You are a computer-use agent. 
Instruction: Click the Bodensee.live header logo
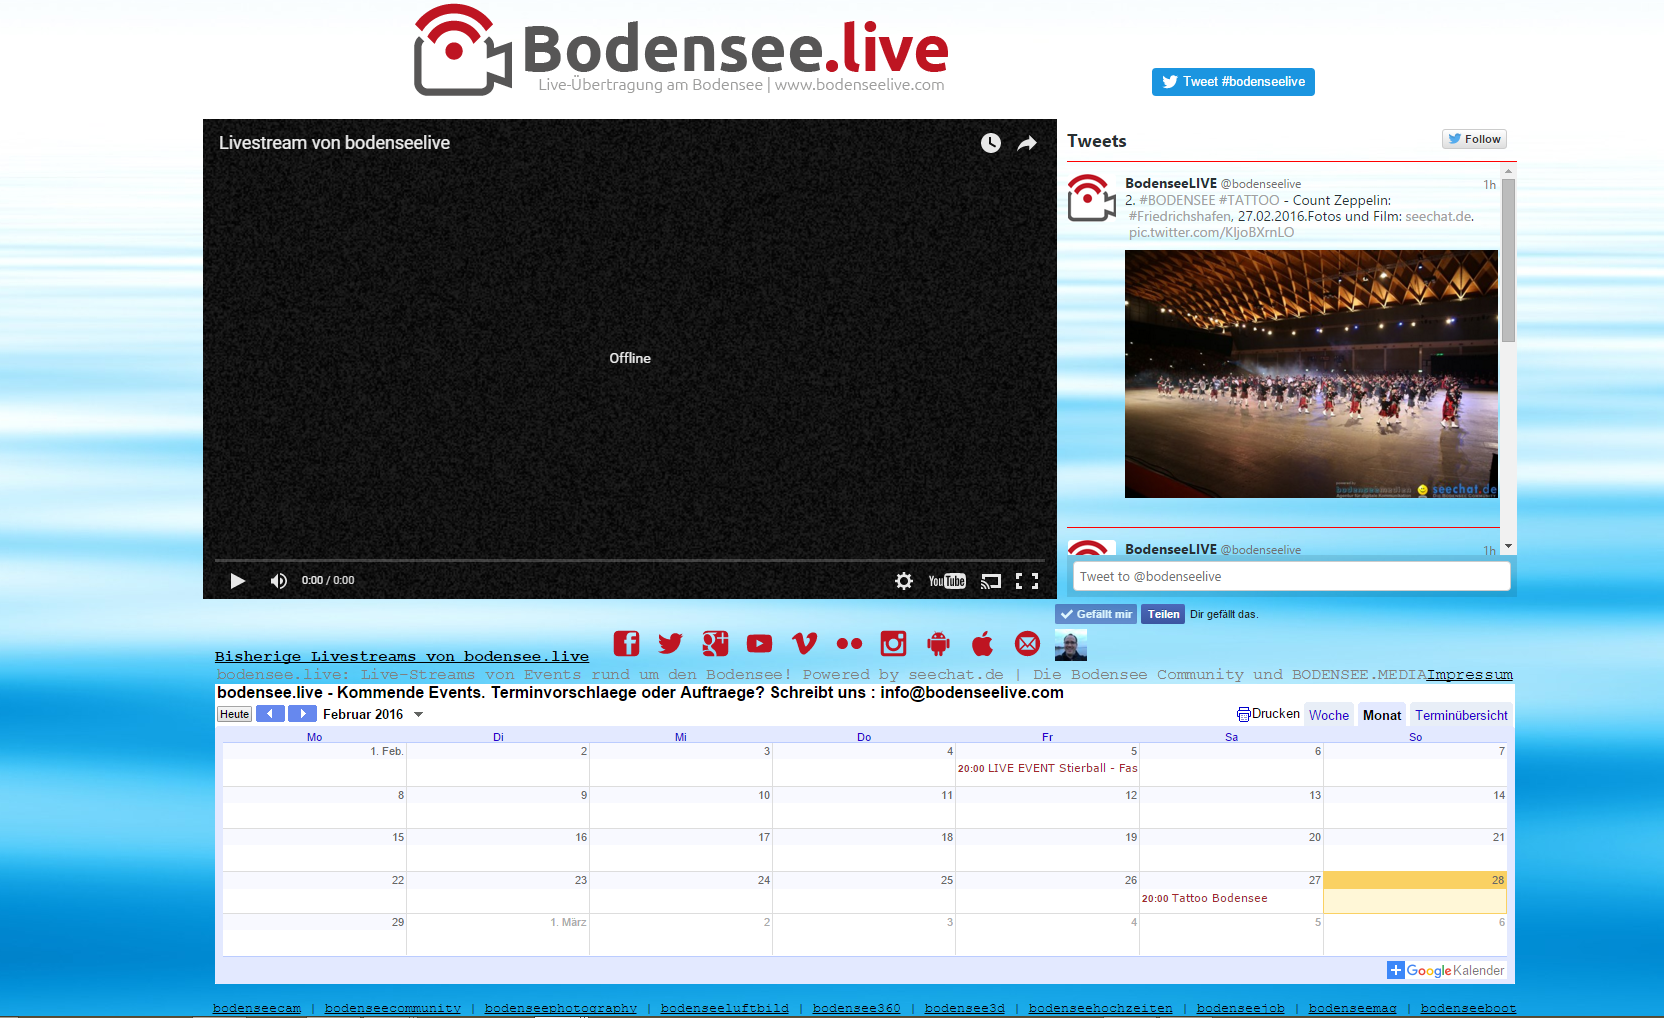[x=681, y=50]
